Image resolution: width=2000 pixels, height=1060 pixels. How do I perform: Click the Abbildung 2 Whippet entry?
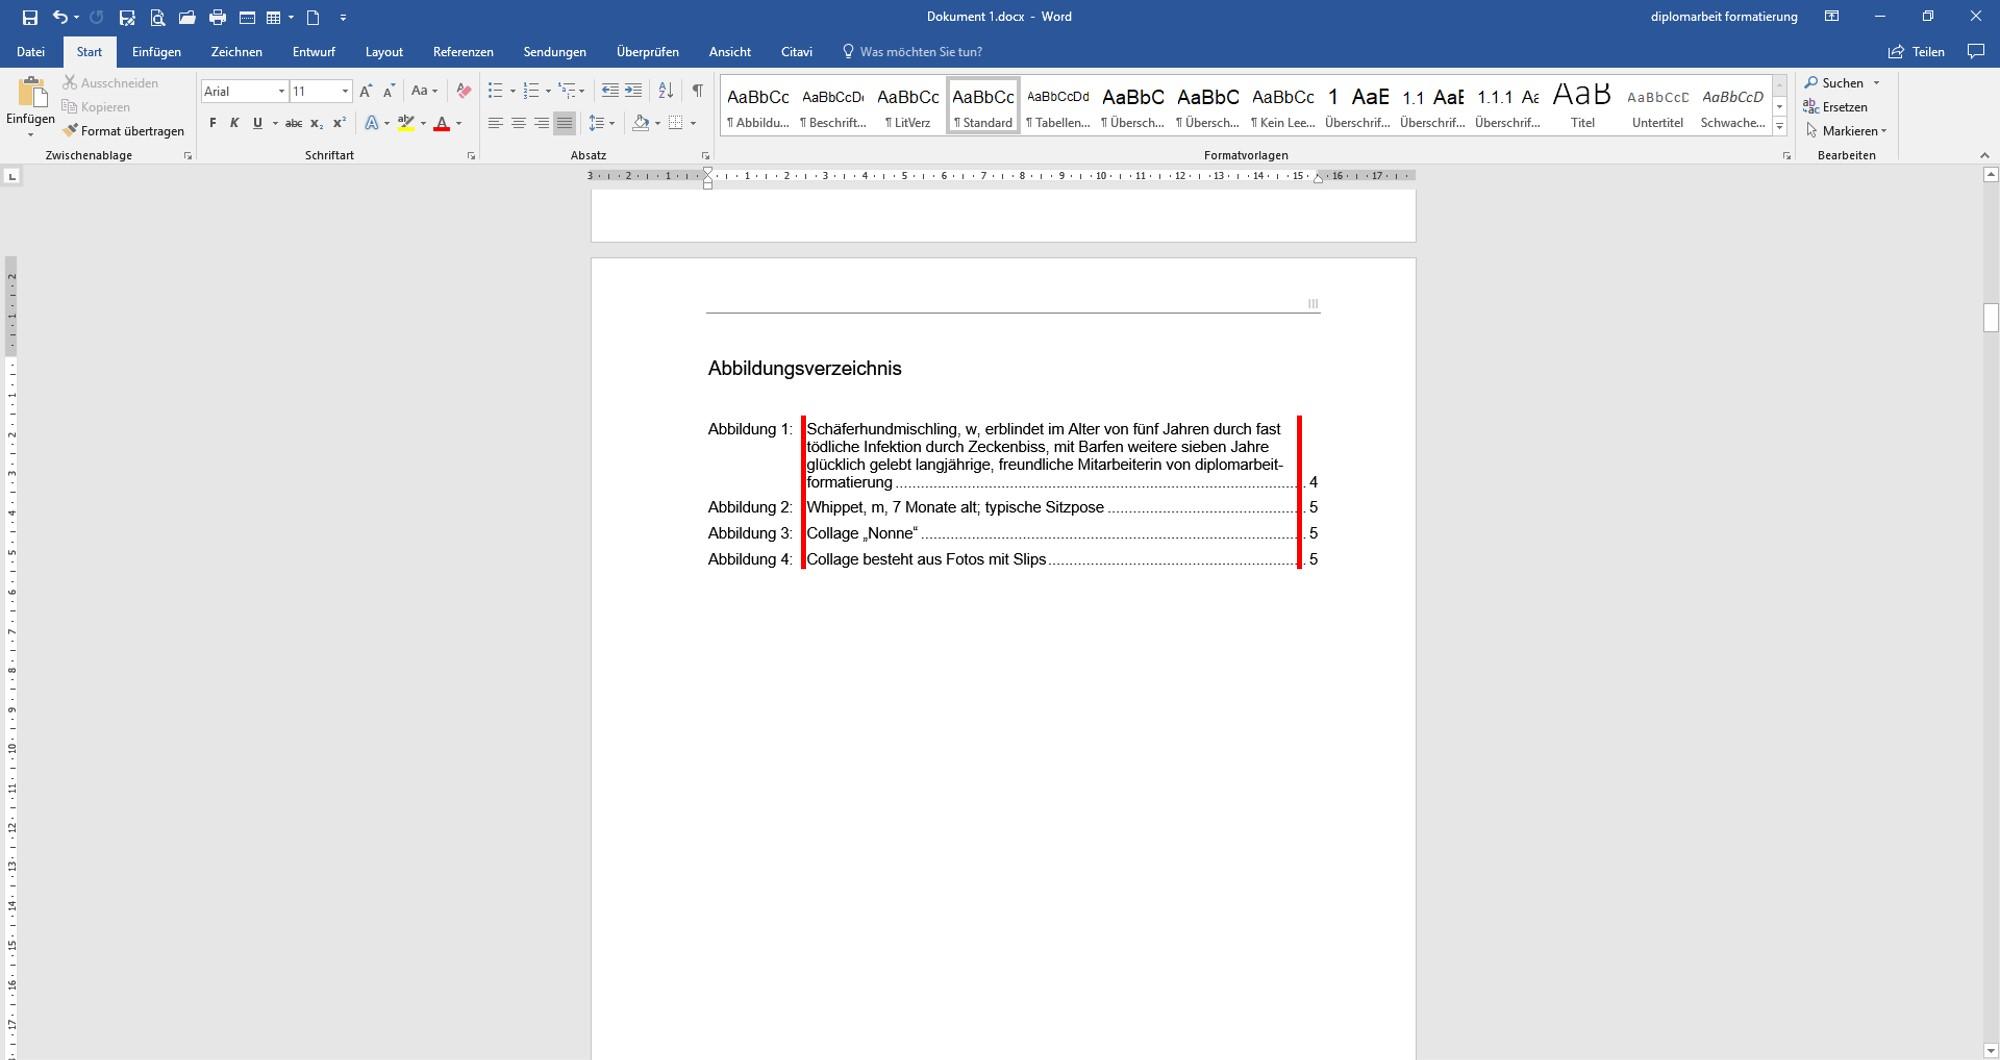(1012, 507)
